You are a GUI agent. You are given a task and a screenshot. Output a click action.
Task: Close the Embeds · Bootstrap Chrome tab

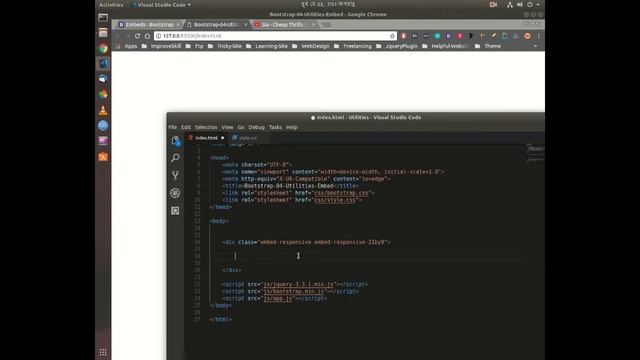178,25
